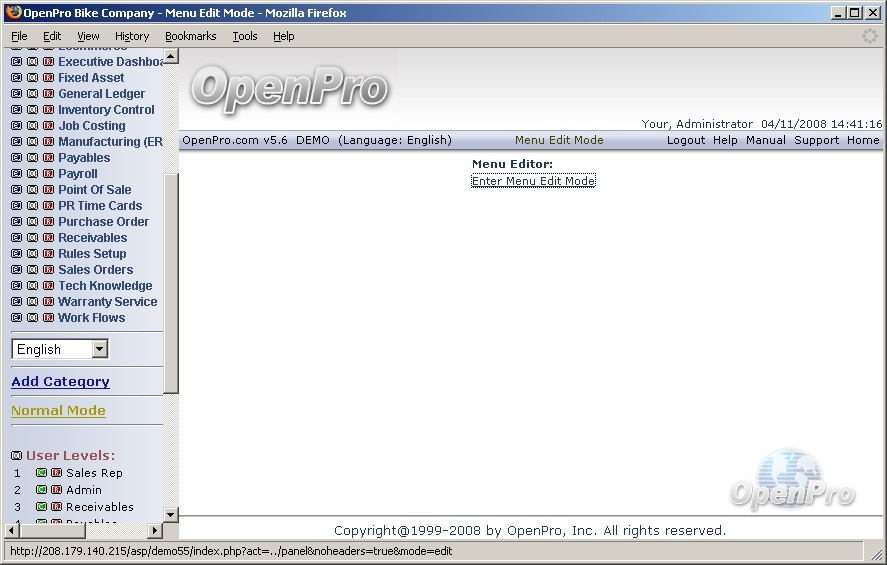
Task: Click the sidebar vertical scrollbar down arrow
Action: (170, 515)
